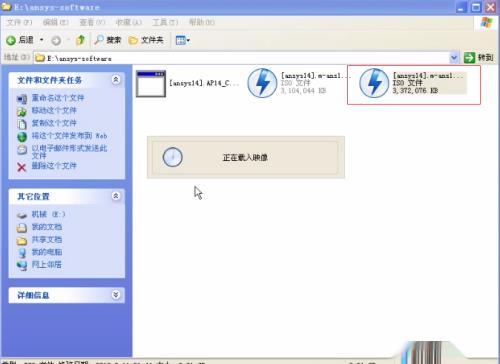The height and width of the screenshot is (364, 500).
Task: Click the Back (后退) arrow icon
Action: point(11,40)
